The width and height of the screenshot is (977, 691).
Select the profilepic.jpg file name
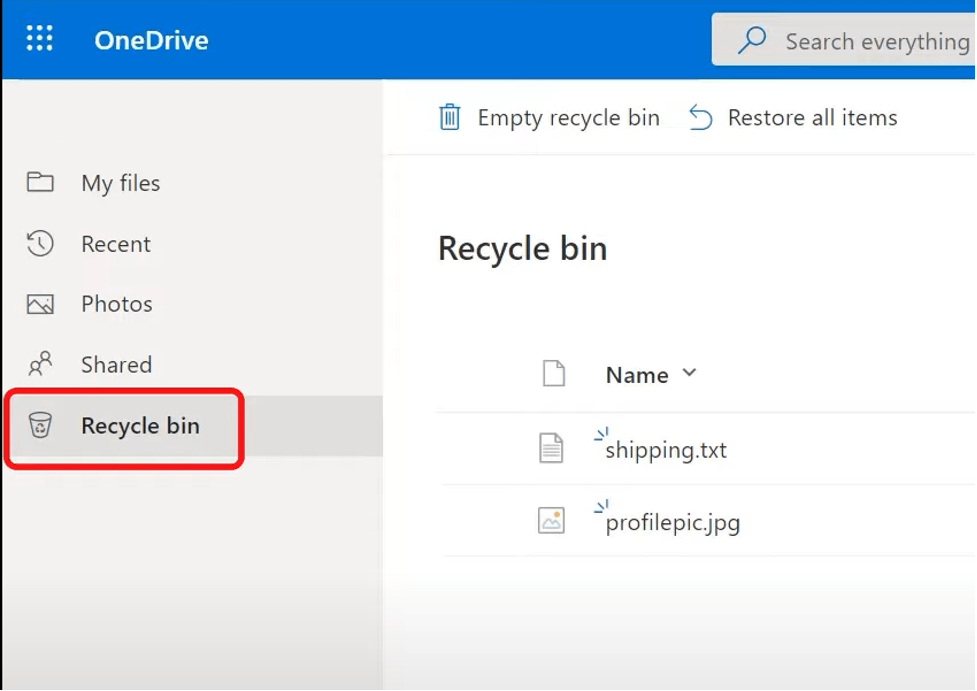point(672,522)
